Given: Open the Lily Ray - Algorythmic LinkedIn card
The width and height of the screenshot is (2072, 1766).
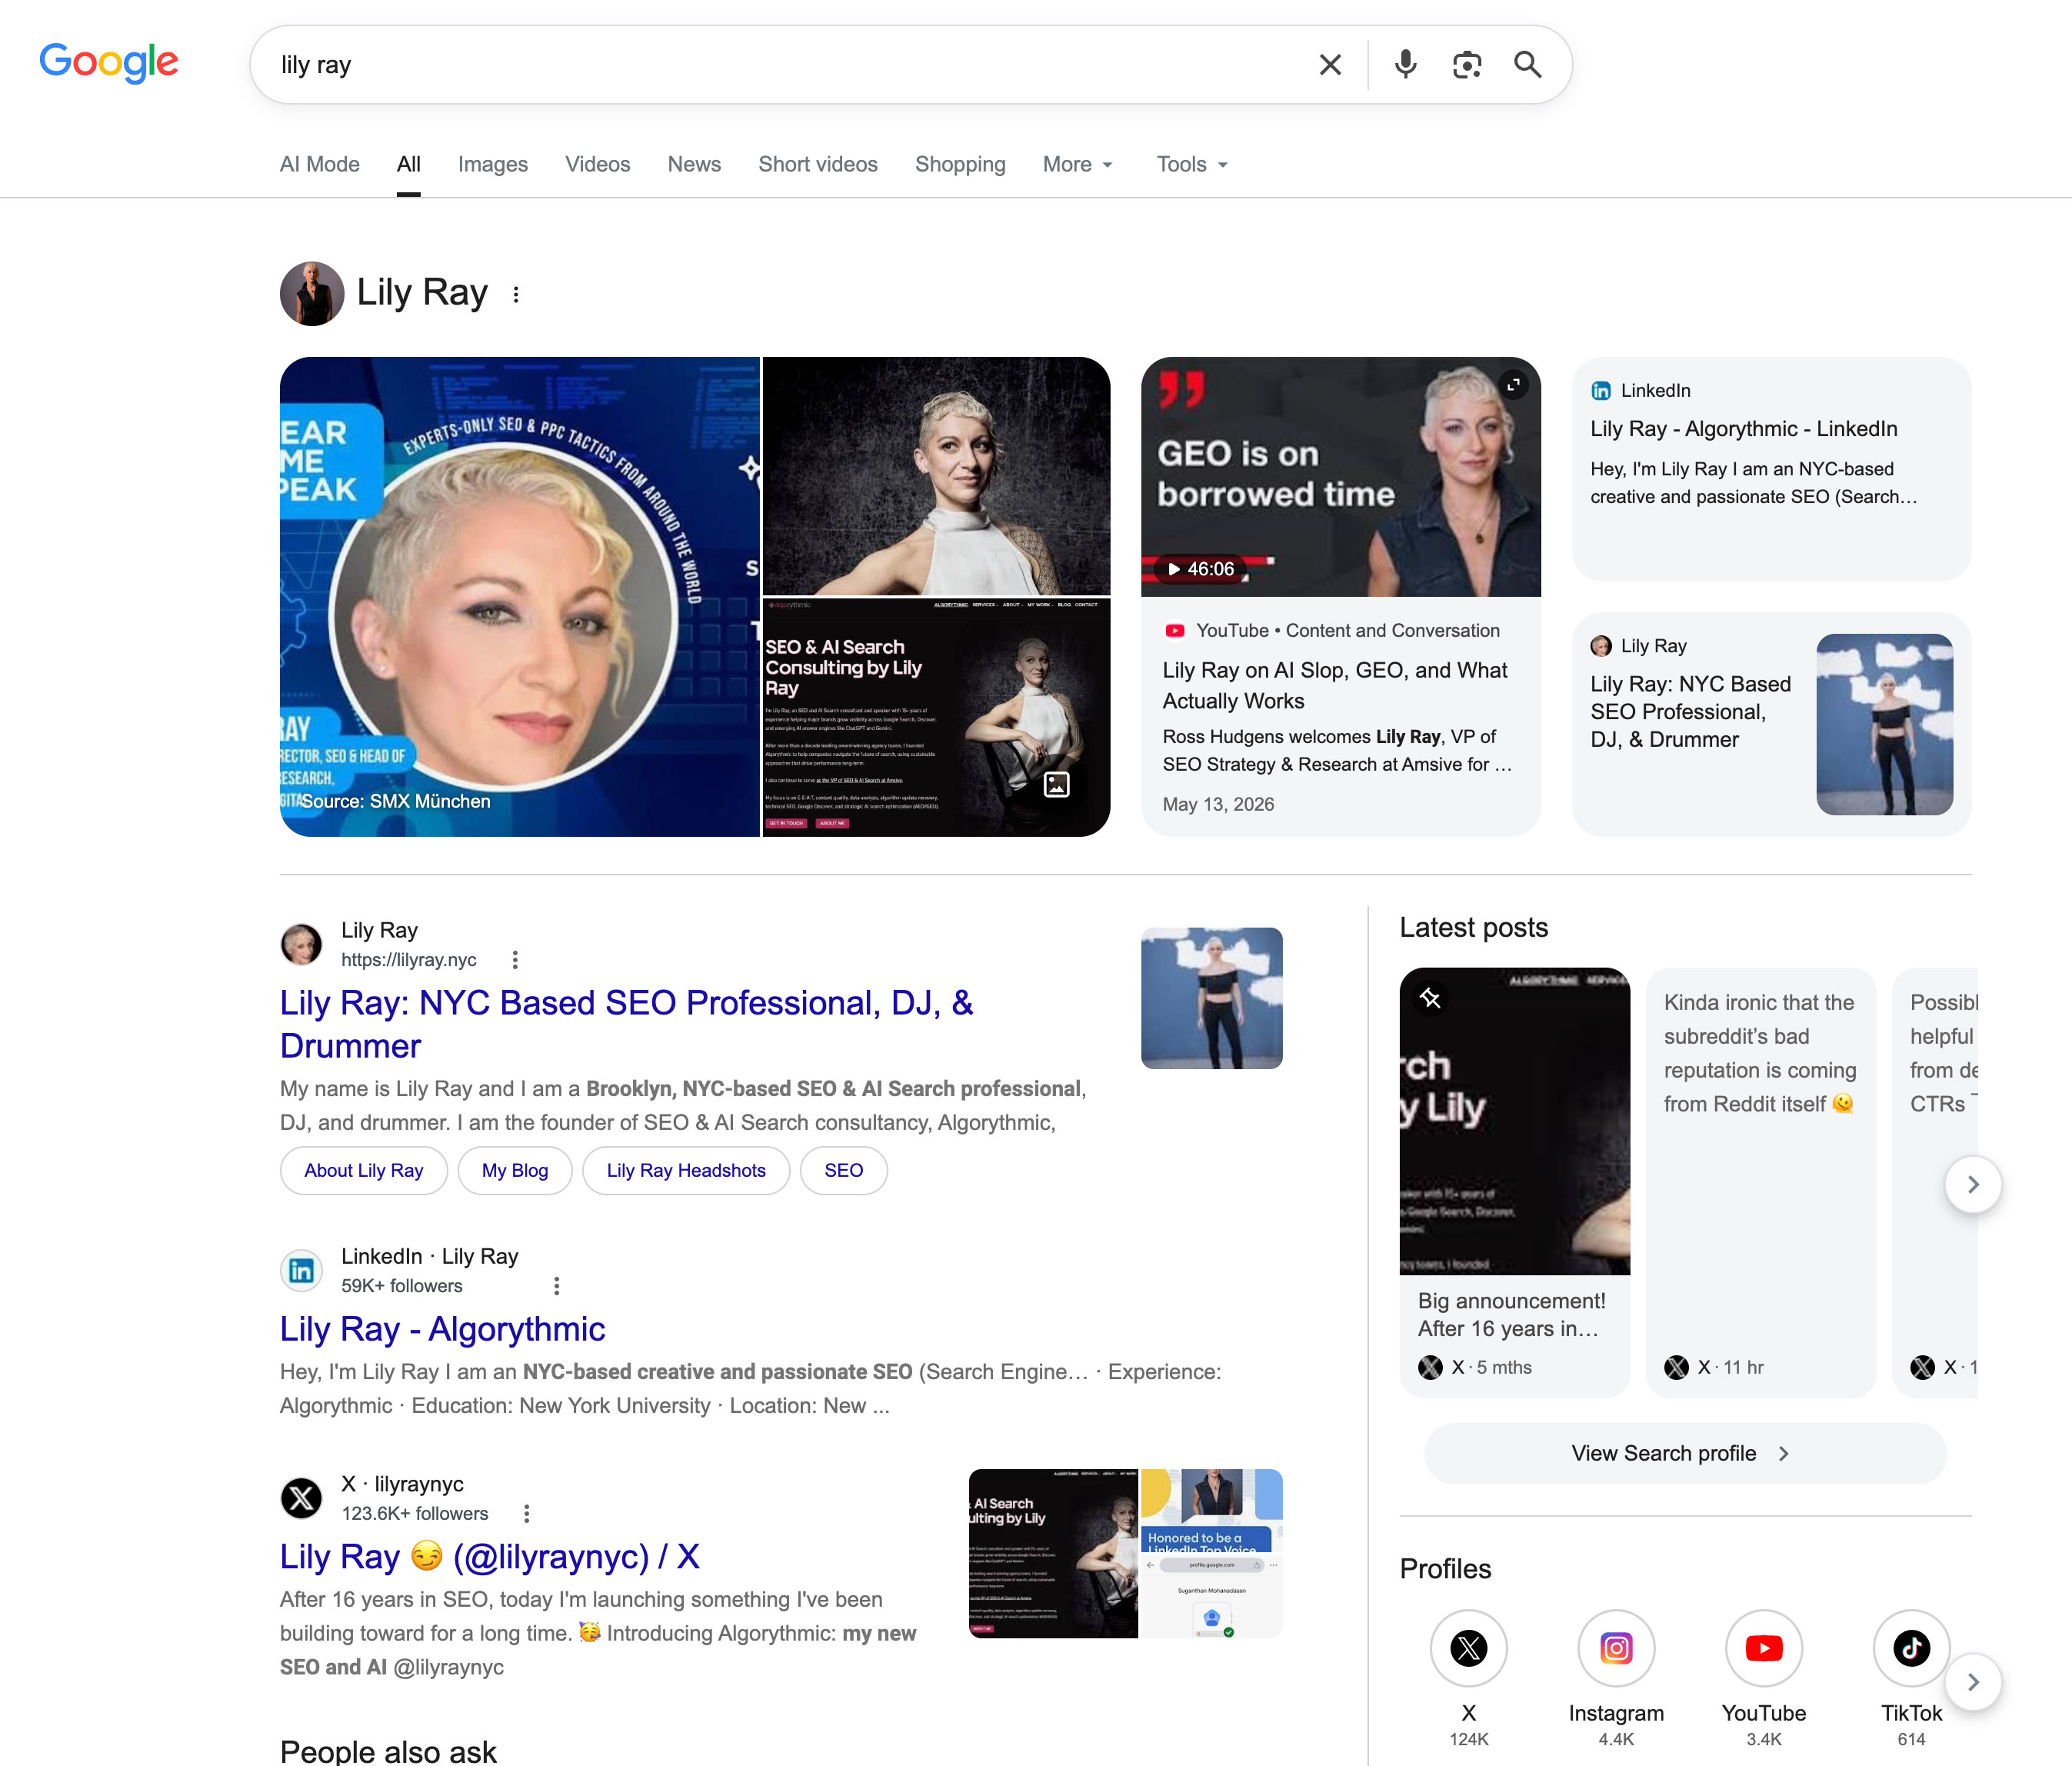Looking at the screenshot, I should click(1771, 468).
